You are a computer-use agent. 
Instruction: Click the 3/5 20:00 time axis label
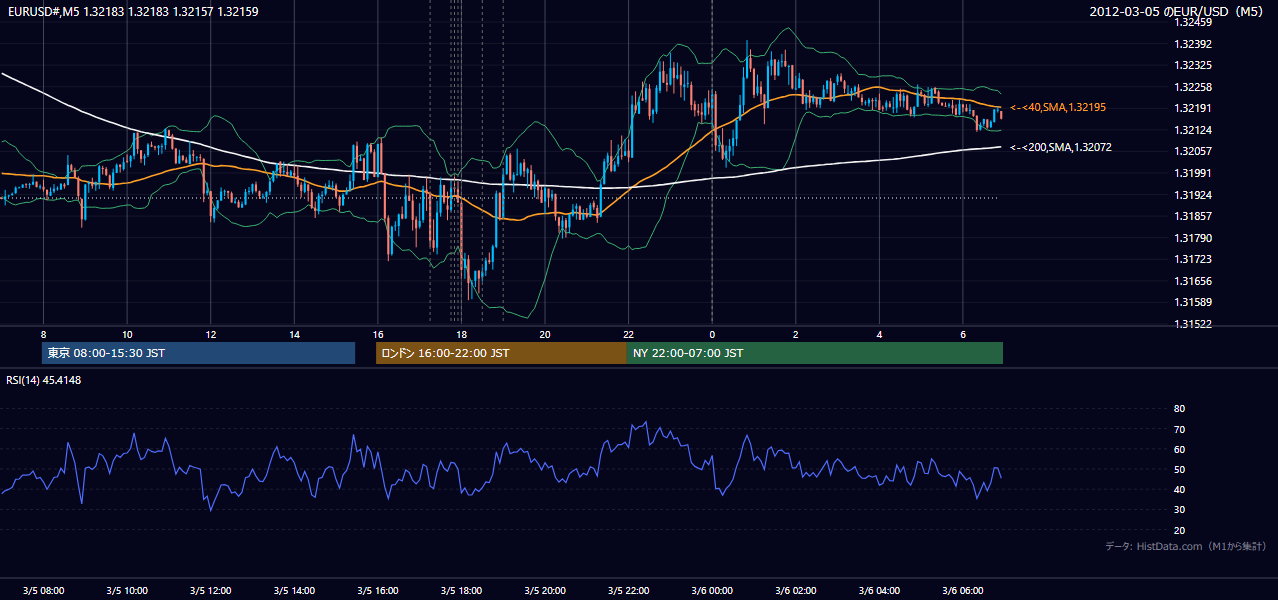click(545, 591)
